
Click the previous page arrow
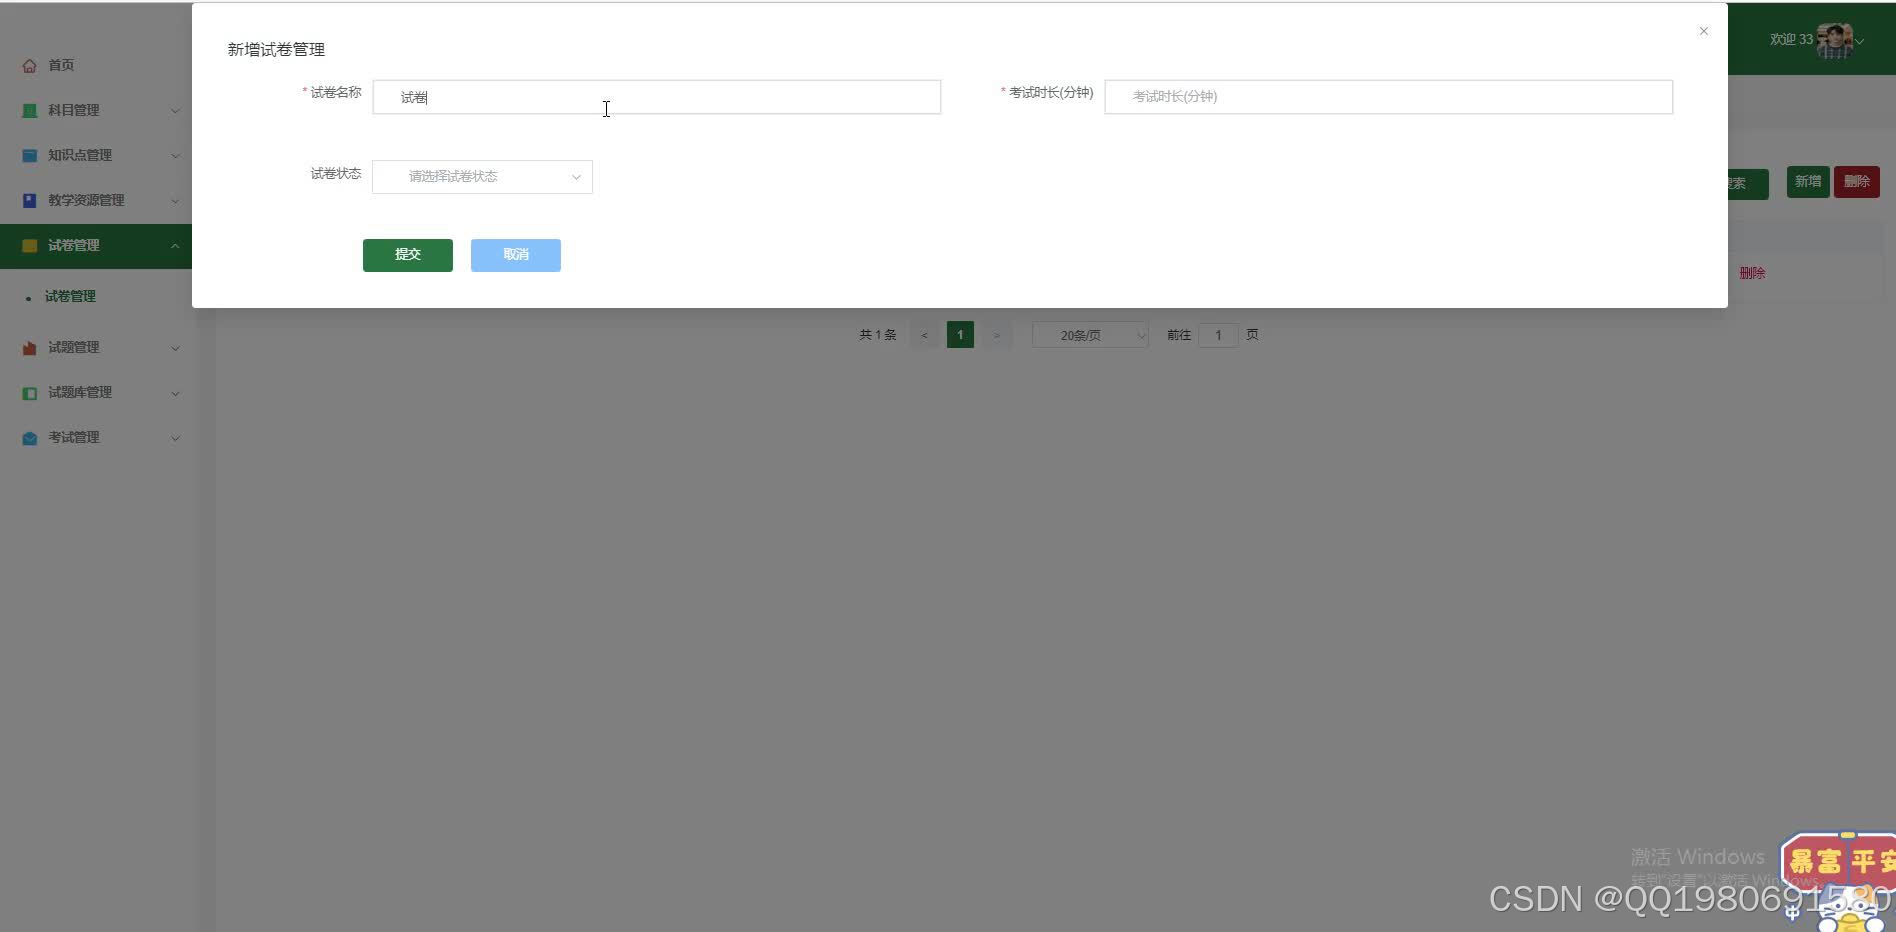pos(924,335)
